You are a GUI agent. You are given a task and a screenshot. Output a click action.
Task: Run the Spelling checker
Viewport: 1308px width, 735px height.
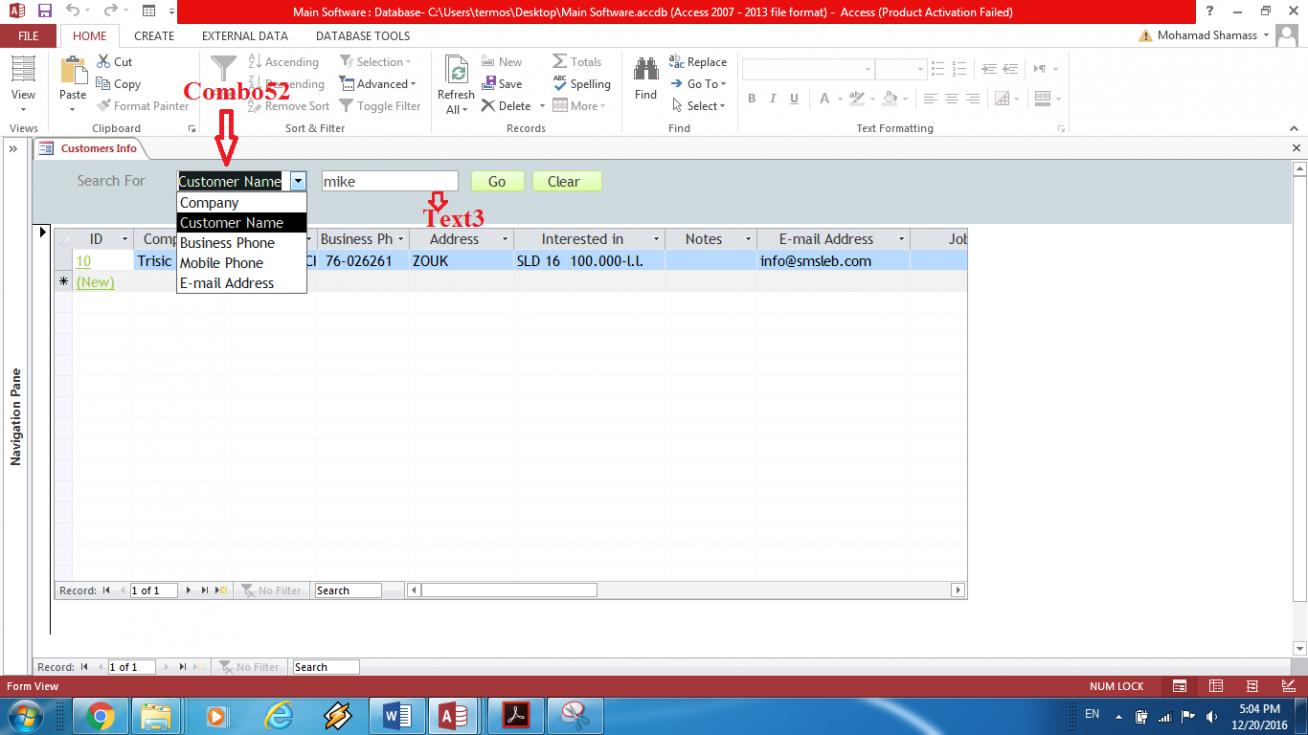(x=581, y=84)
